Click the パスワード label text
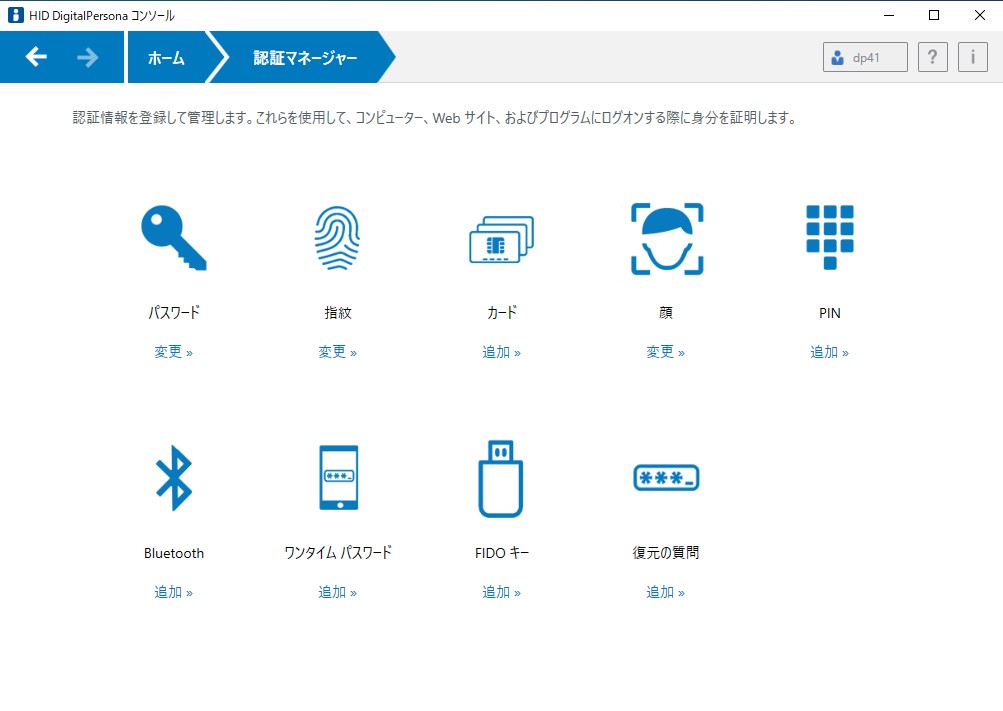The height and width of the screenshot is (711, 1003). (x=174, y=313)
